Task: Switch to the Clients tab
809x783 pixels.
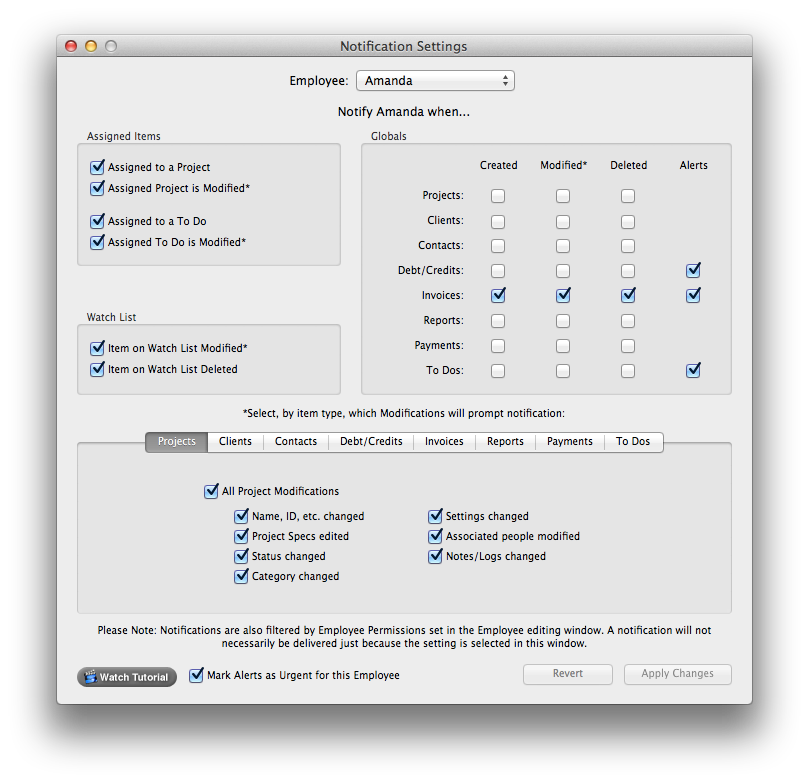Action: (234, 441)
